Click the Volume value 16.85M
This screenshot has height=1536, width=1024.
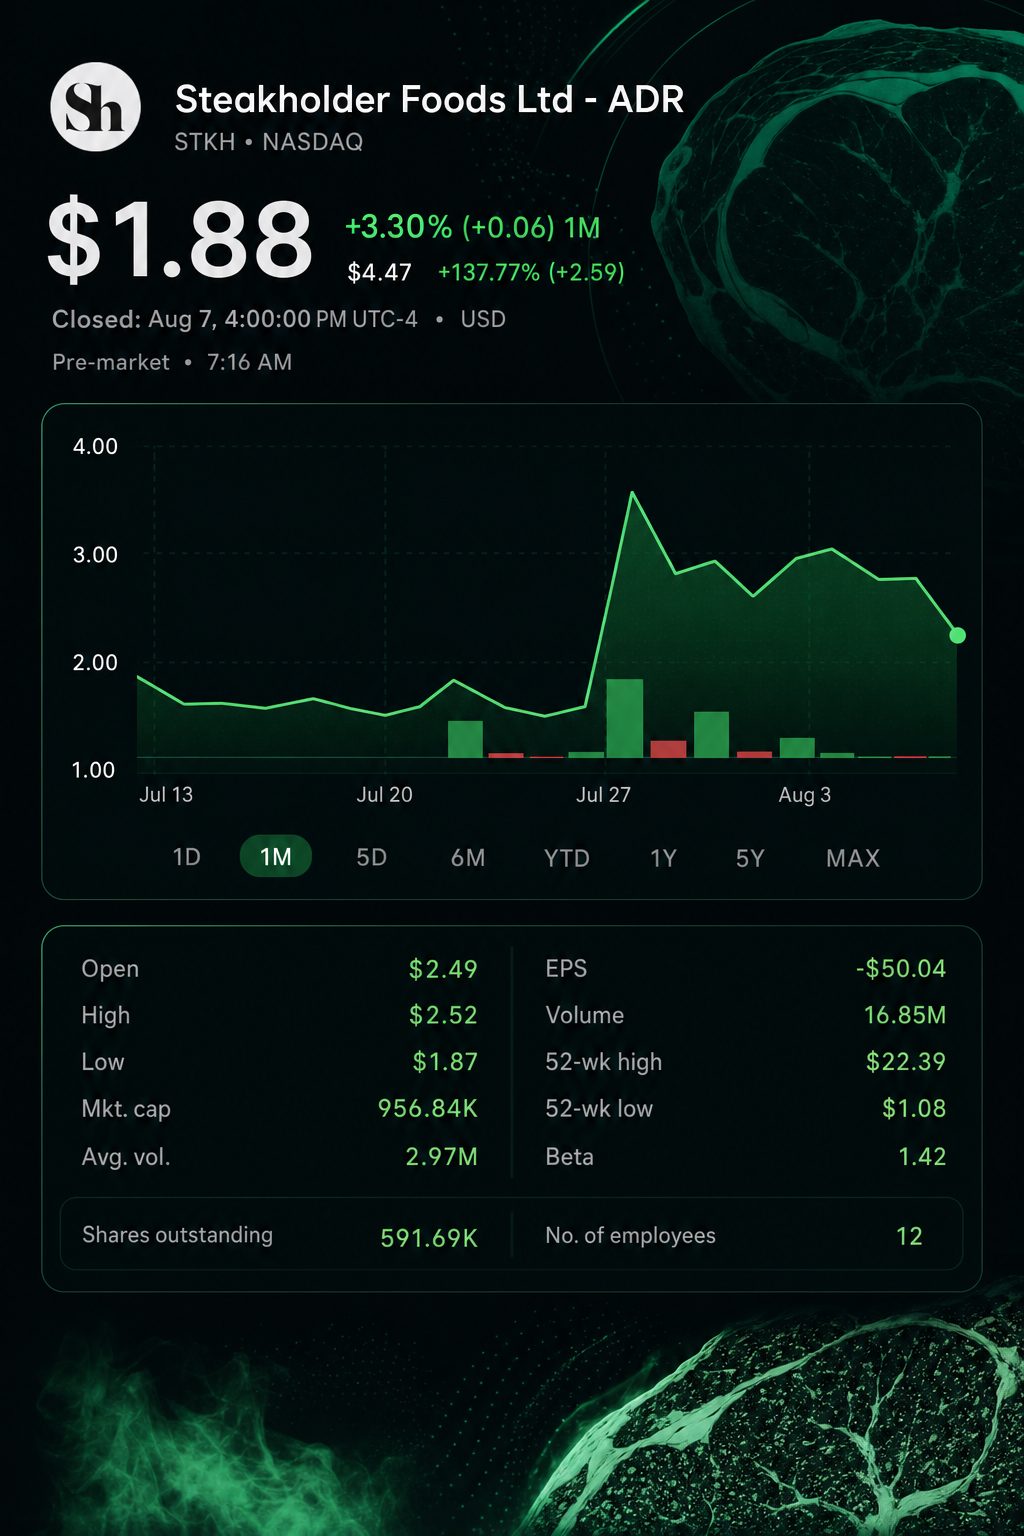coord(904,1015)
